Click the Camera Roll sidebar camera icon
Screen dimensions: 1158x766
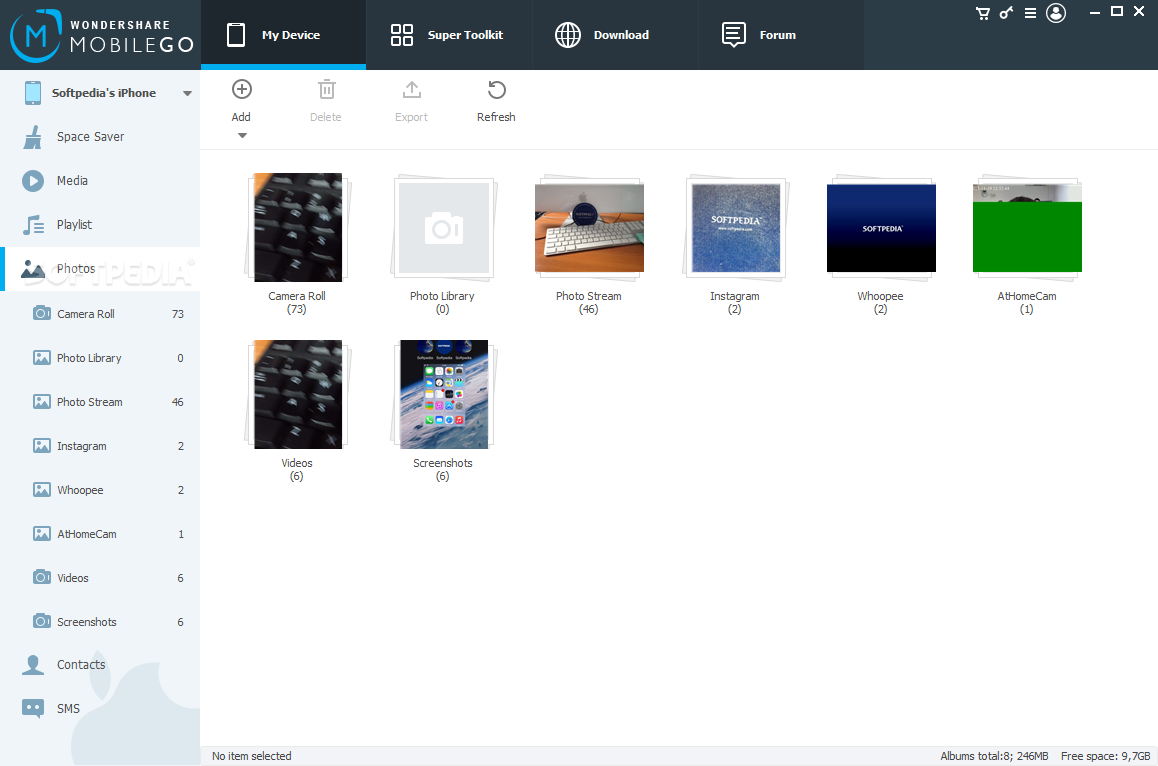point(42,313)
